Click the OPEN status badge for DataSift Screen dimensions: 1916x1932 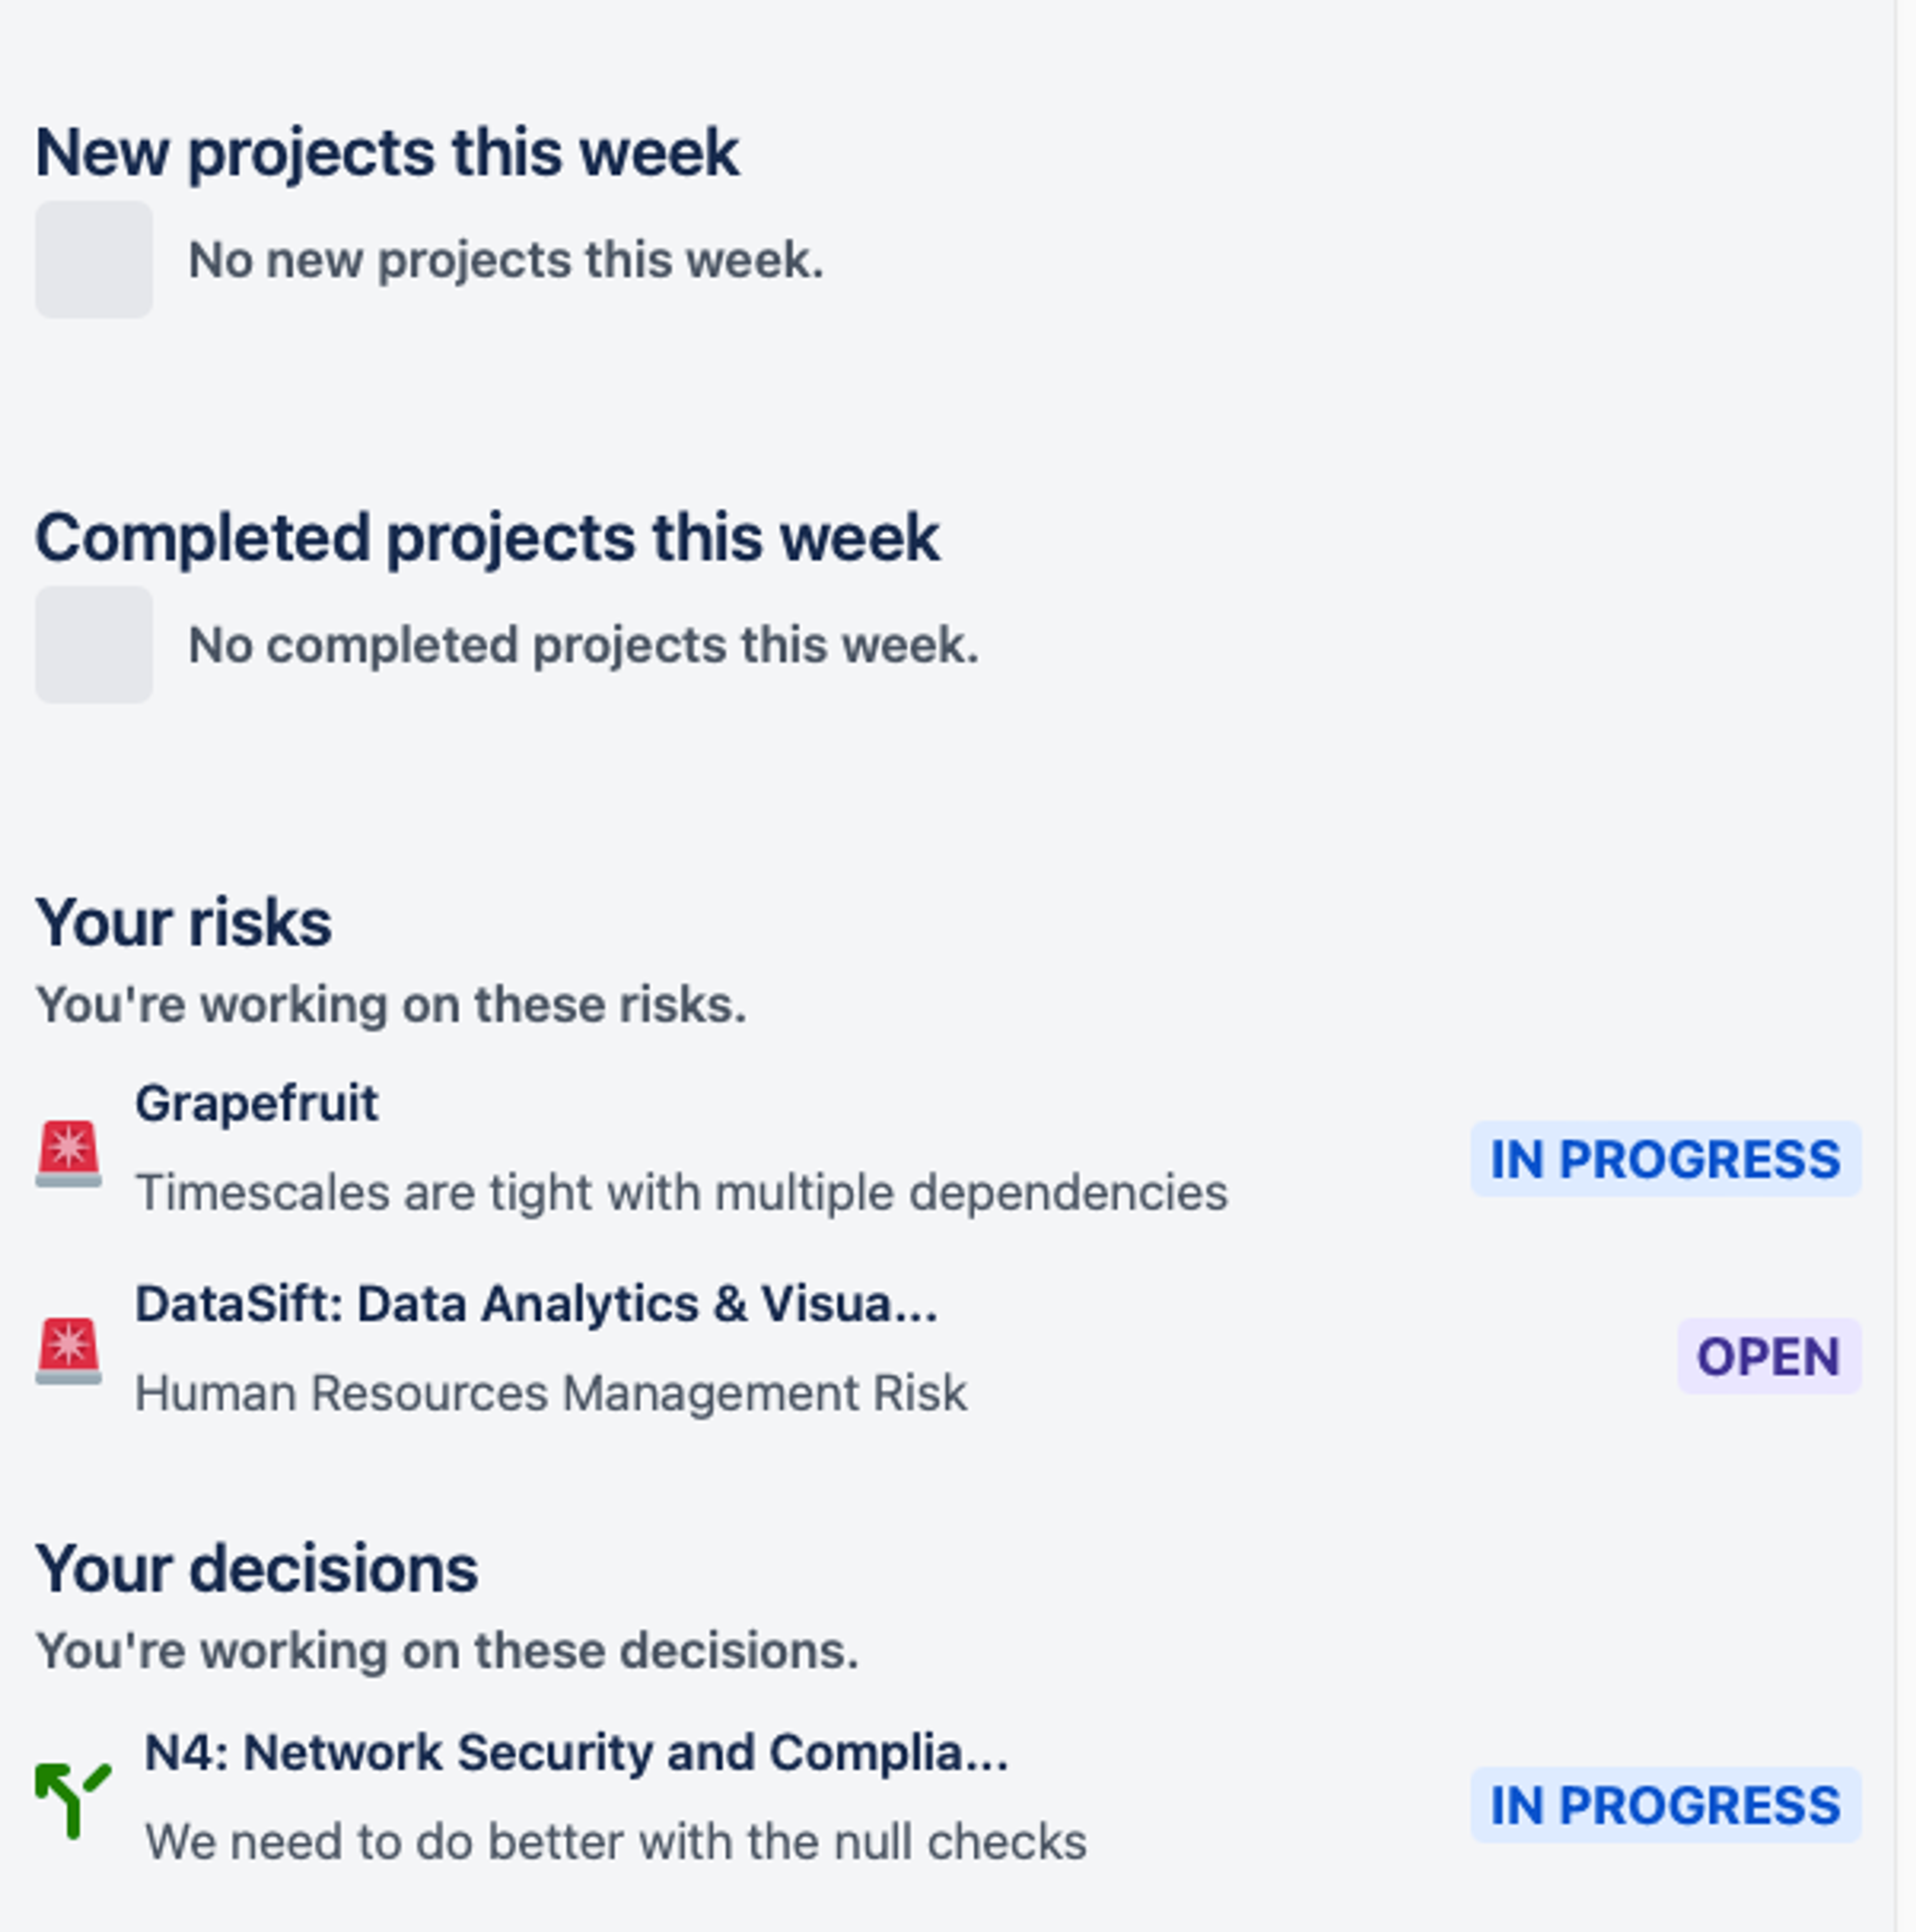pyautogui.click(x=1768, y=1357)
